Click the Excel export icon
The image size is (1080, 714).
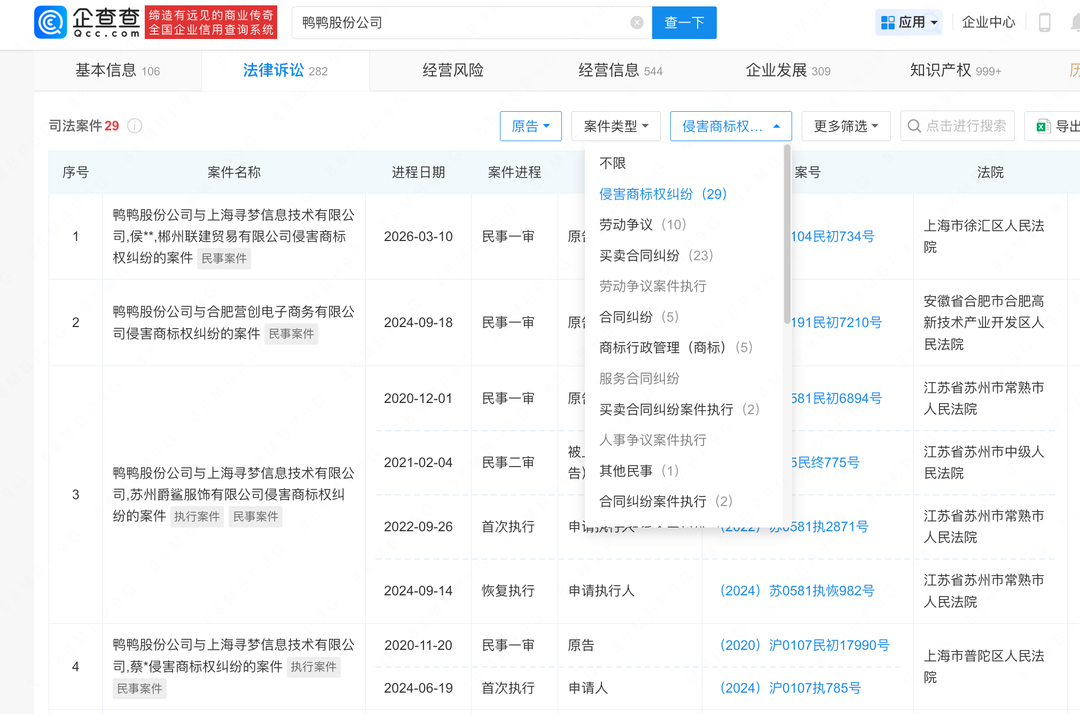pyautogui.click(x=1043, y=126)
